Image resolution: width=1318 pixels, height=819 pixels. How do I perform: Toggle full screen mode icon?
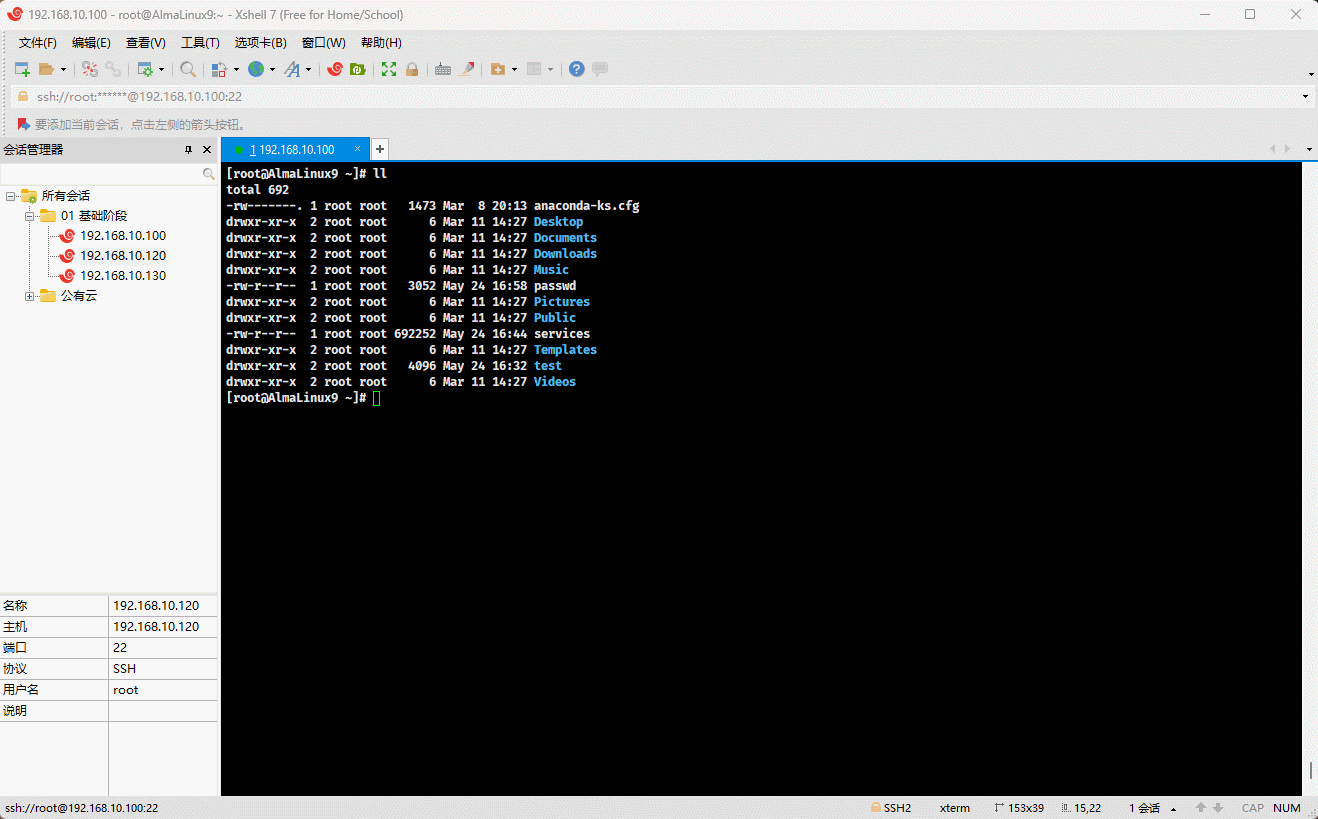point(389,69)
